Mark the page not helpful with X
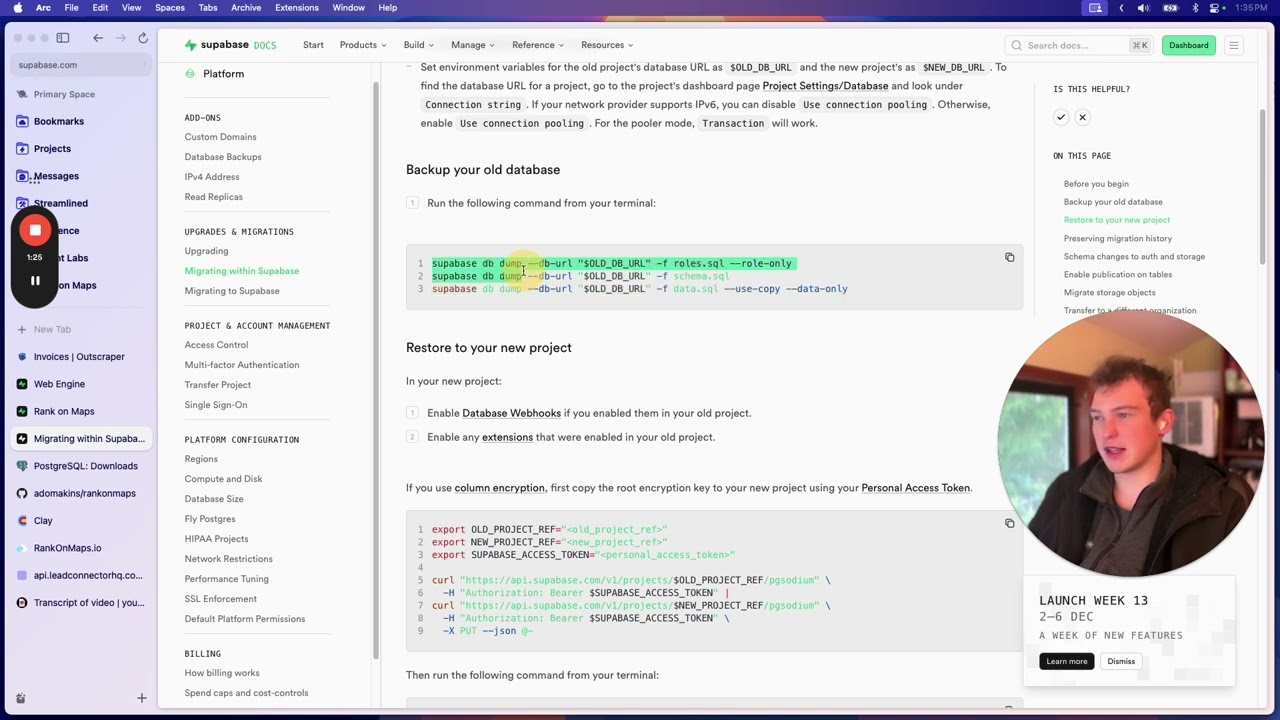 (1082, 117)
